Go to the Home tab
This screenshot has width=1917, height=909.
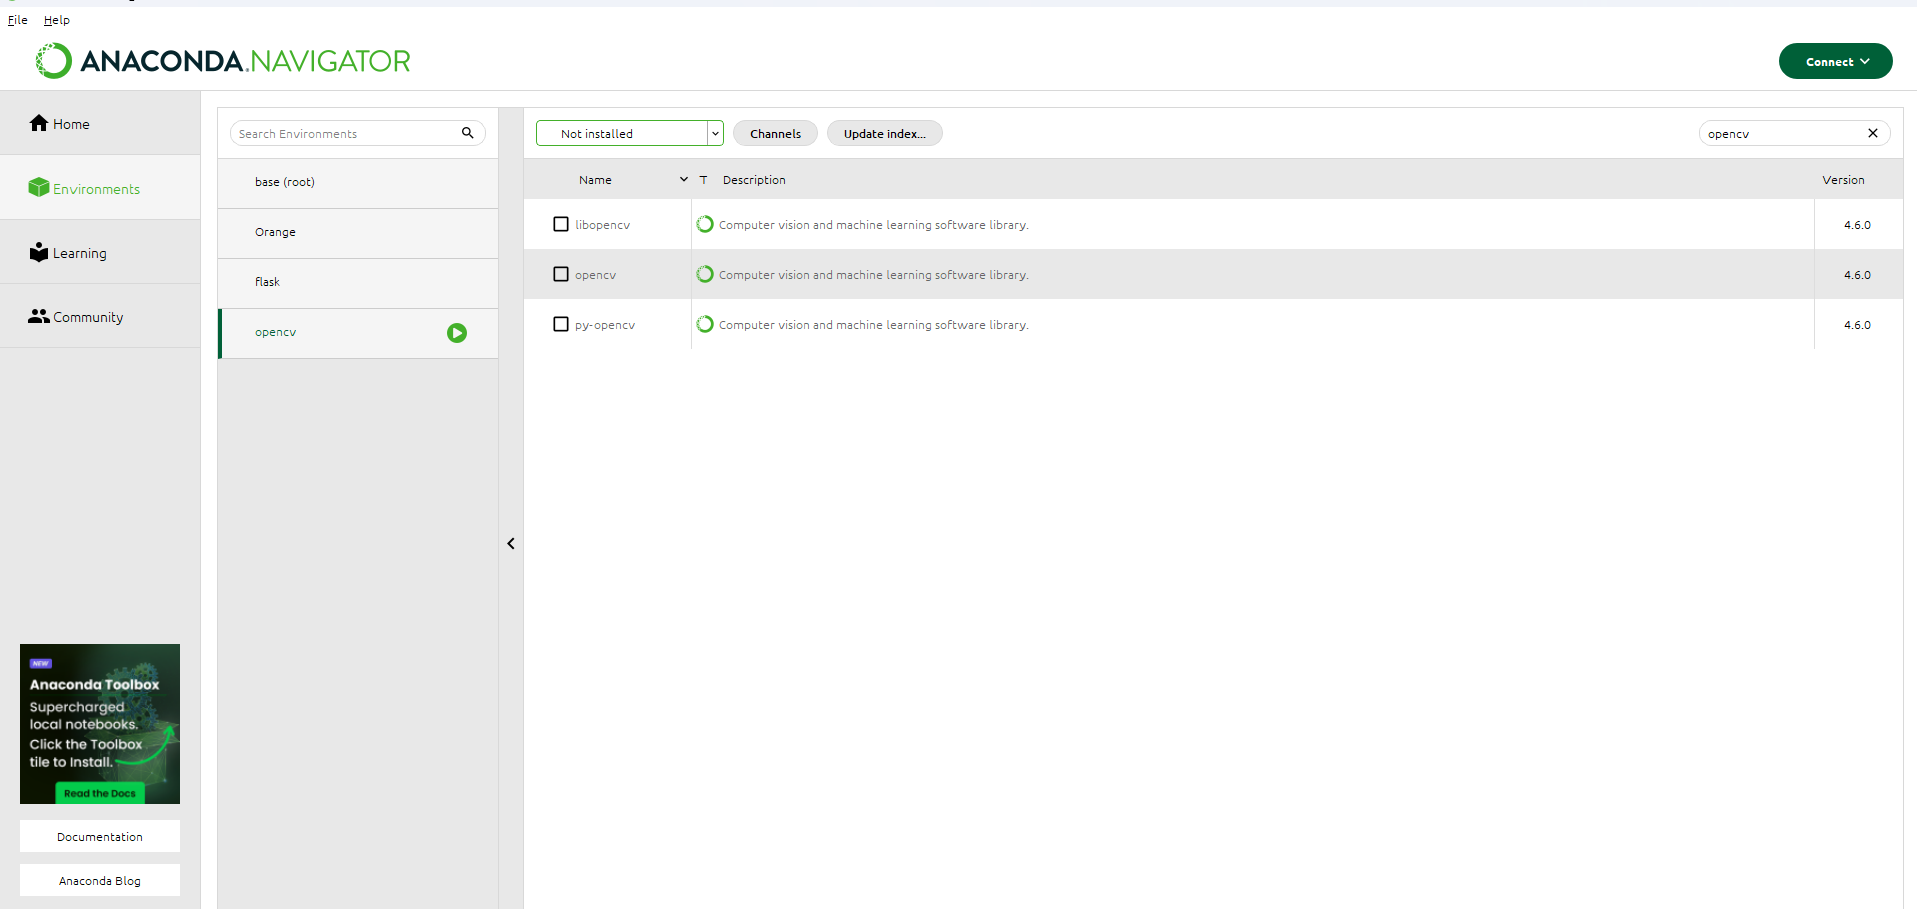point(100,123)
